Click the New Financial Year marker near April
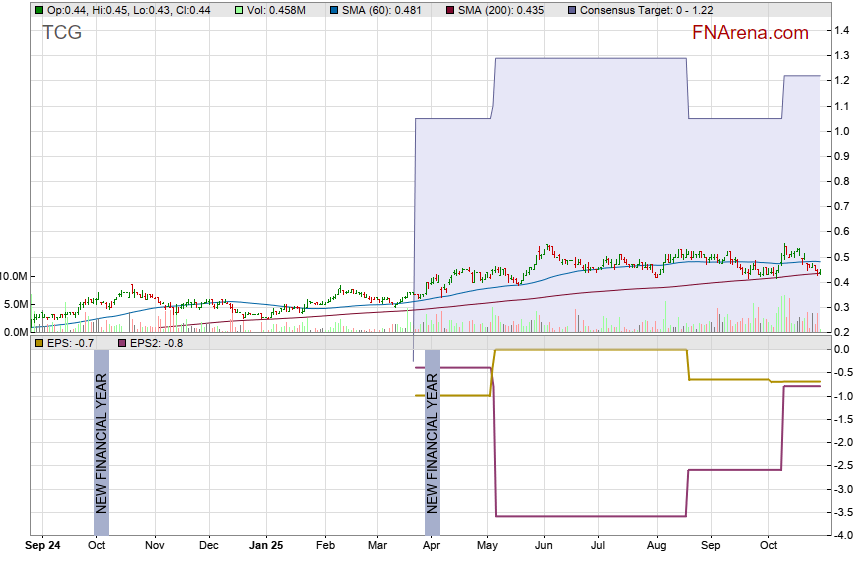Screen dimensions: 859x566 click(x=432, y=443)
